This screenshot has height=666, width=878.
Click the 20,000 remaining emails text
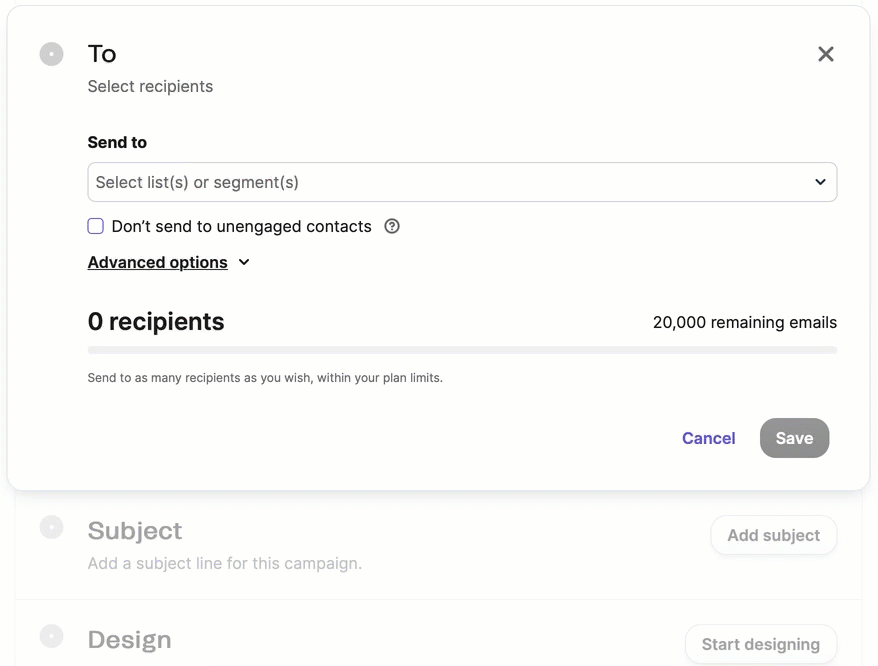click(744, 322)
